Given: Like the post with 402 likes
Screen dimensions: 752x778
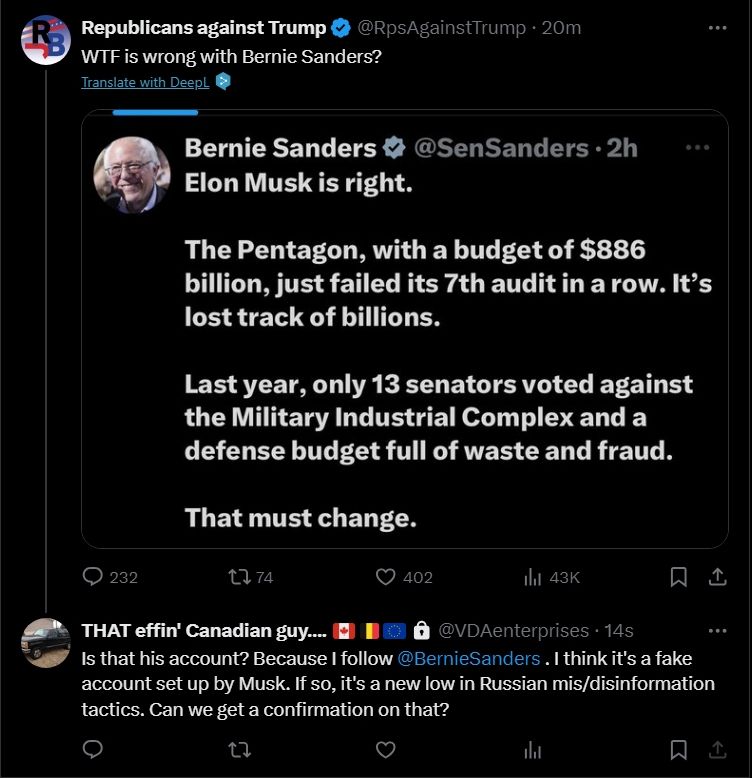Looking at the screenshot, I should pos(386,577).
